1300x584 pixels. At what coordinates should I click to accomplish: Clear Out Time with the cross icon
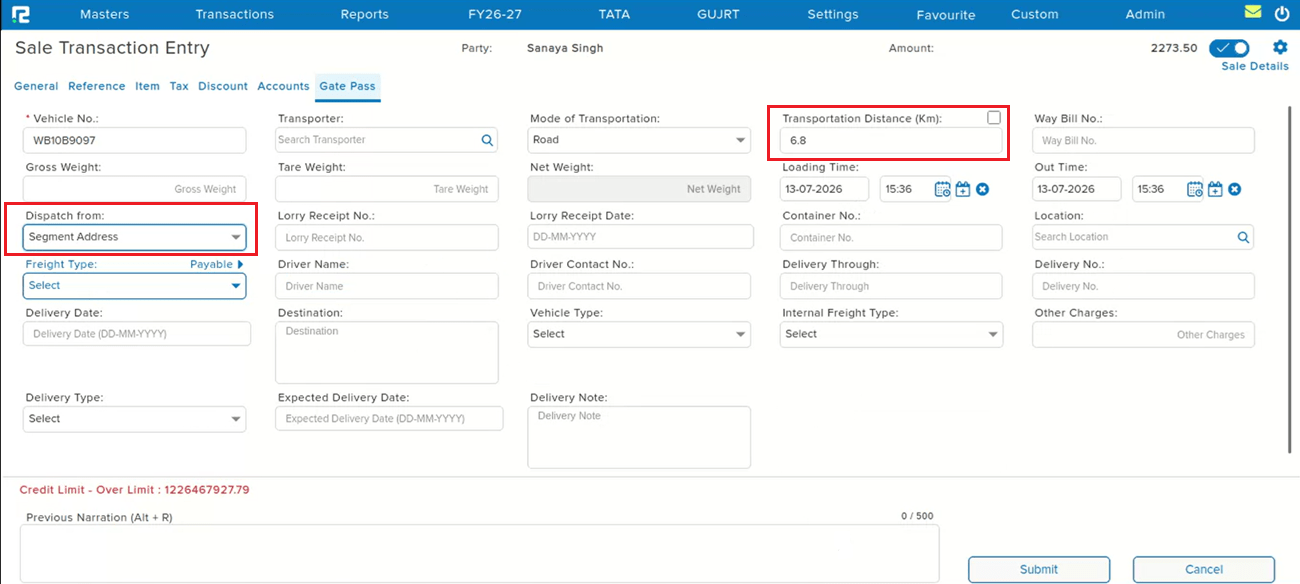pyautogui.click(x=1235, y=189)
